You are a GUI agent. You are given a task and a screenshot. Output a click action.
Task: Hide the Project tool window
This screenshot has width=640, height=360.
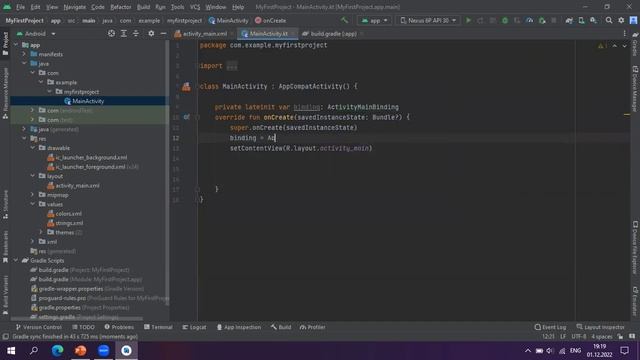click(163, 33)
